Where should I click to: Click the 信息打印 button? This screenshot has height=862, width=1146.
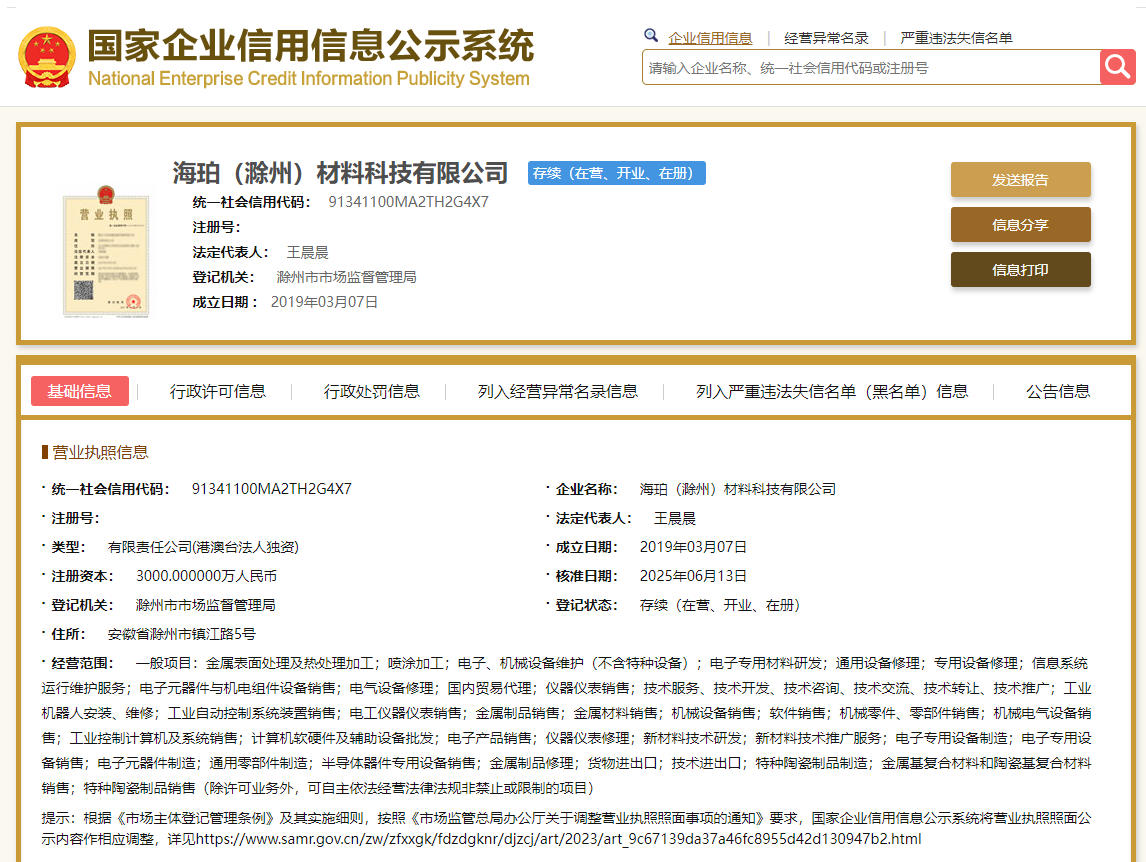pos(1020,270)
